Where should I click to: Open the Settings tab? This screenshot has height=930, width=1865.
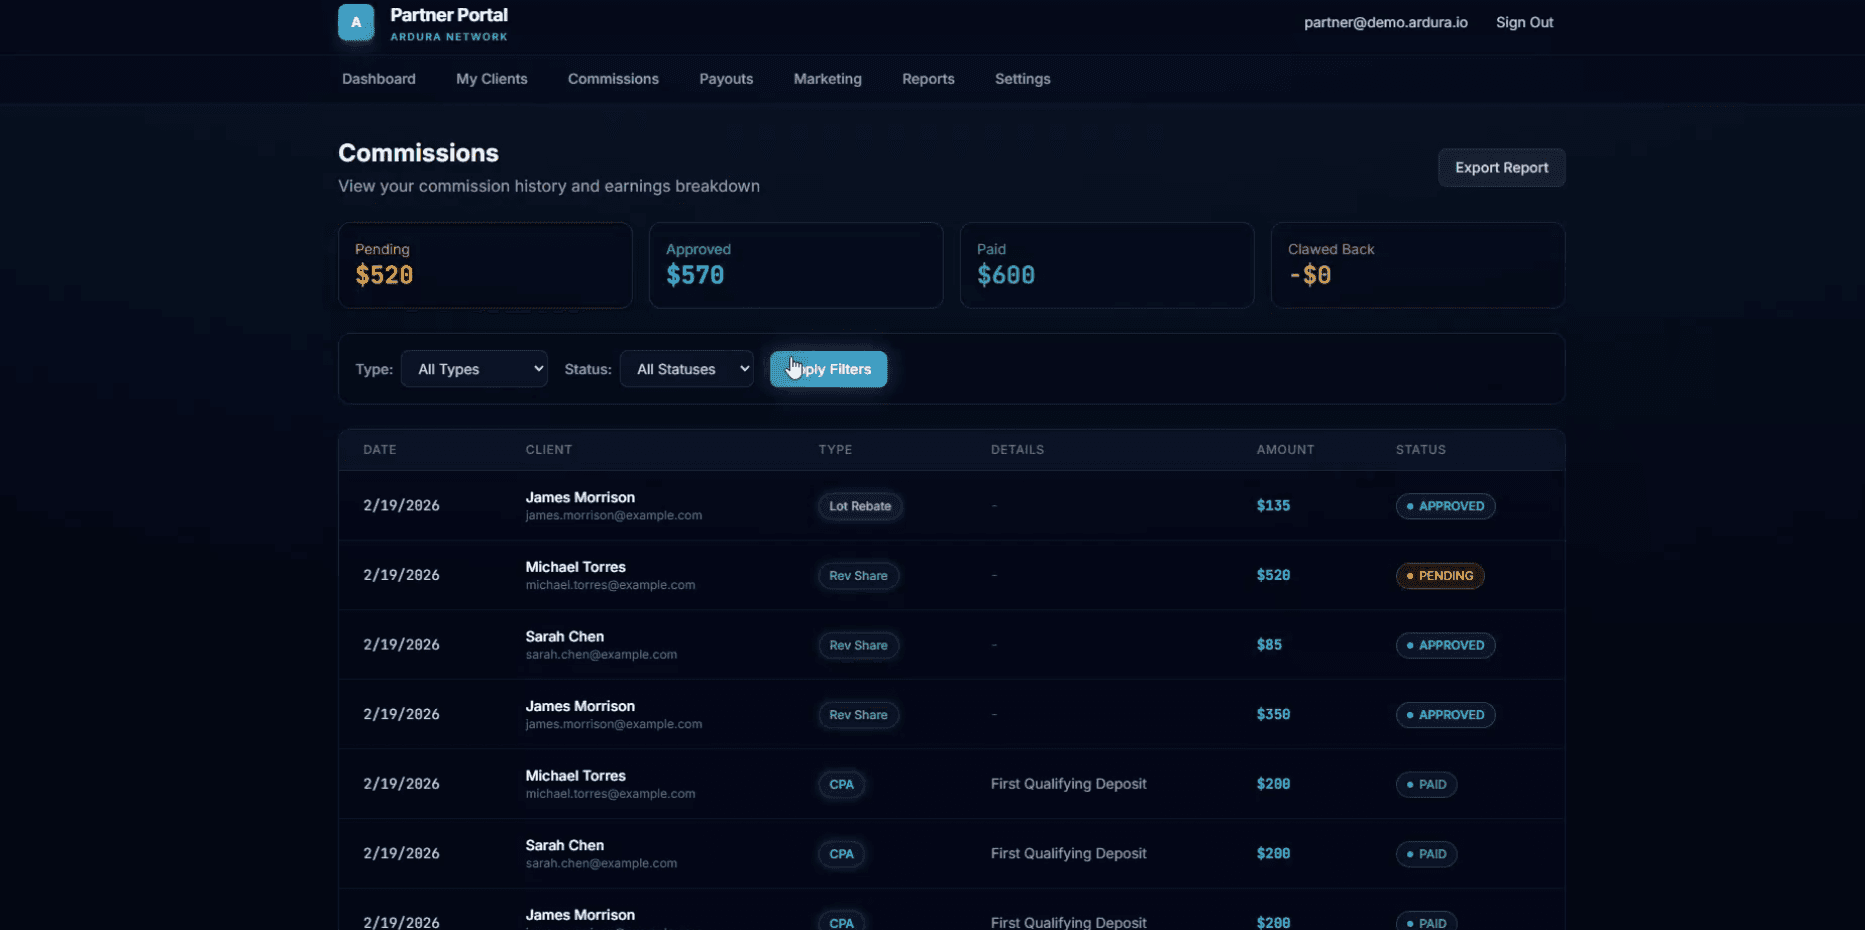coord(1023,79)
